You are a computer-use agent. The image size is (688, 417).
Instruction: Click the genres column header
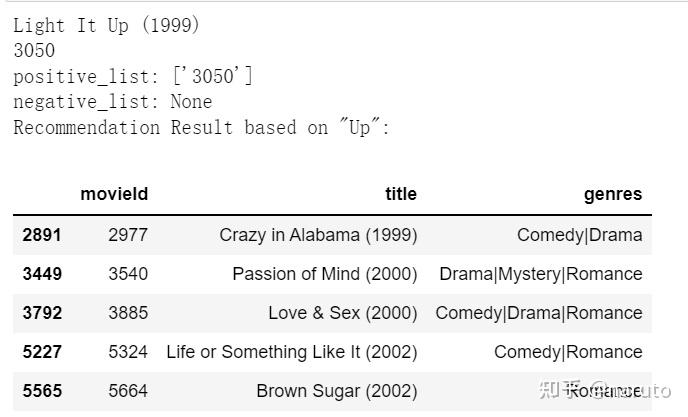[613, 194]
